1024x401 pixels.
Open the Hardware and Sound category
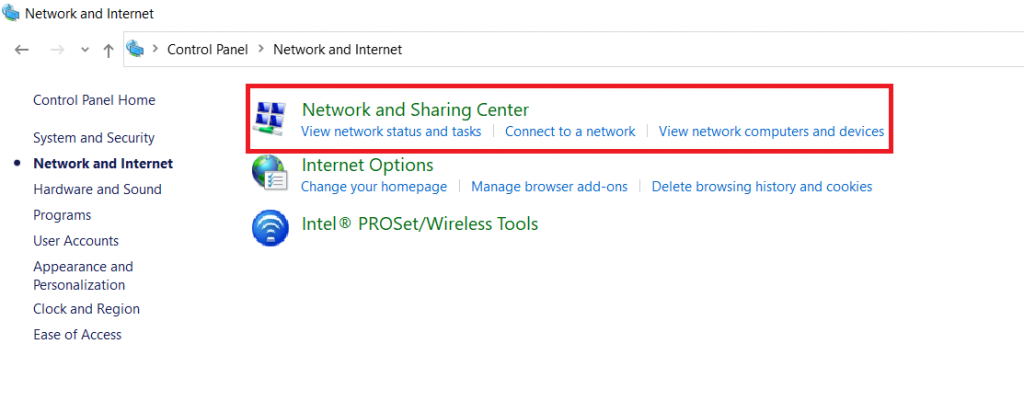point(97,189)
